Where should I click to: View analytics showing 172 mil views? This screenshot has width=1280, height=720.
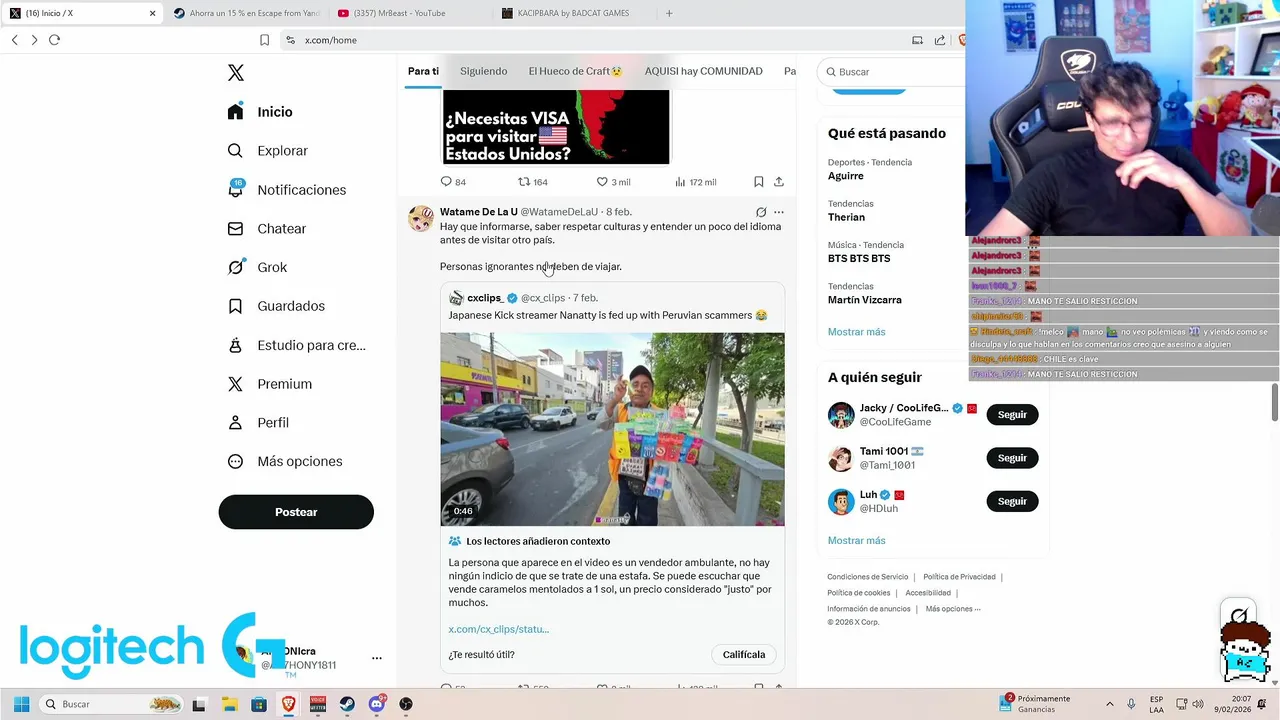click(696, 182)
